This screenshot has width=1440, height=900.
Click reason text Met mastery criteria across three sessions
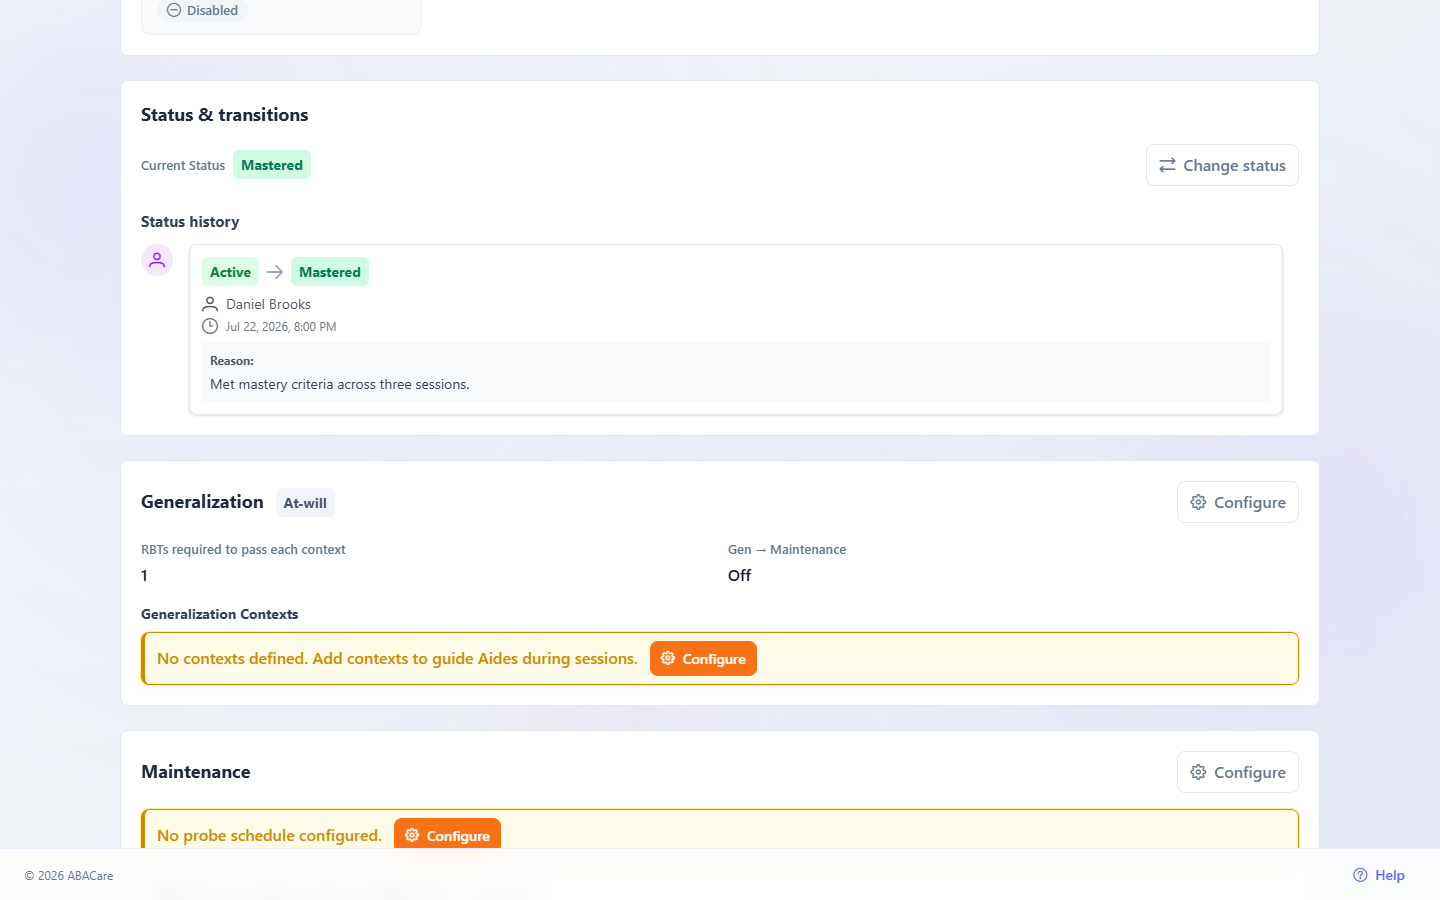340,384
